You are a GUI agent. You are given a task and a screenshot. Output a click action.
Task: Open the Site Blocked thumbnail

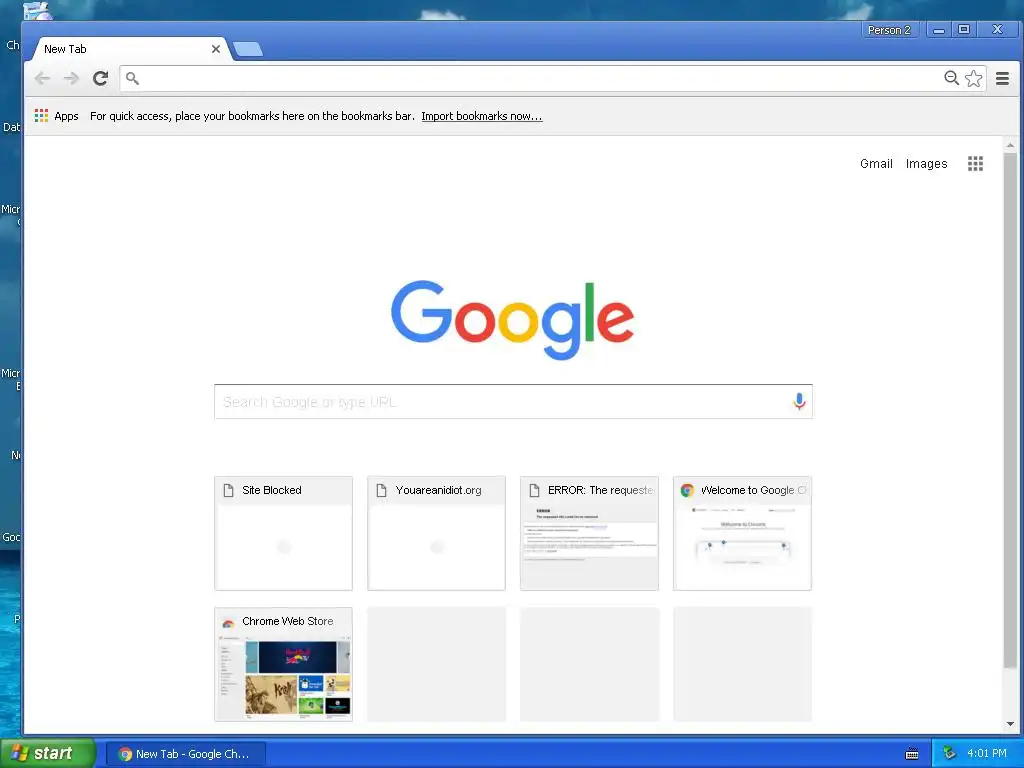283,533
